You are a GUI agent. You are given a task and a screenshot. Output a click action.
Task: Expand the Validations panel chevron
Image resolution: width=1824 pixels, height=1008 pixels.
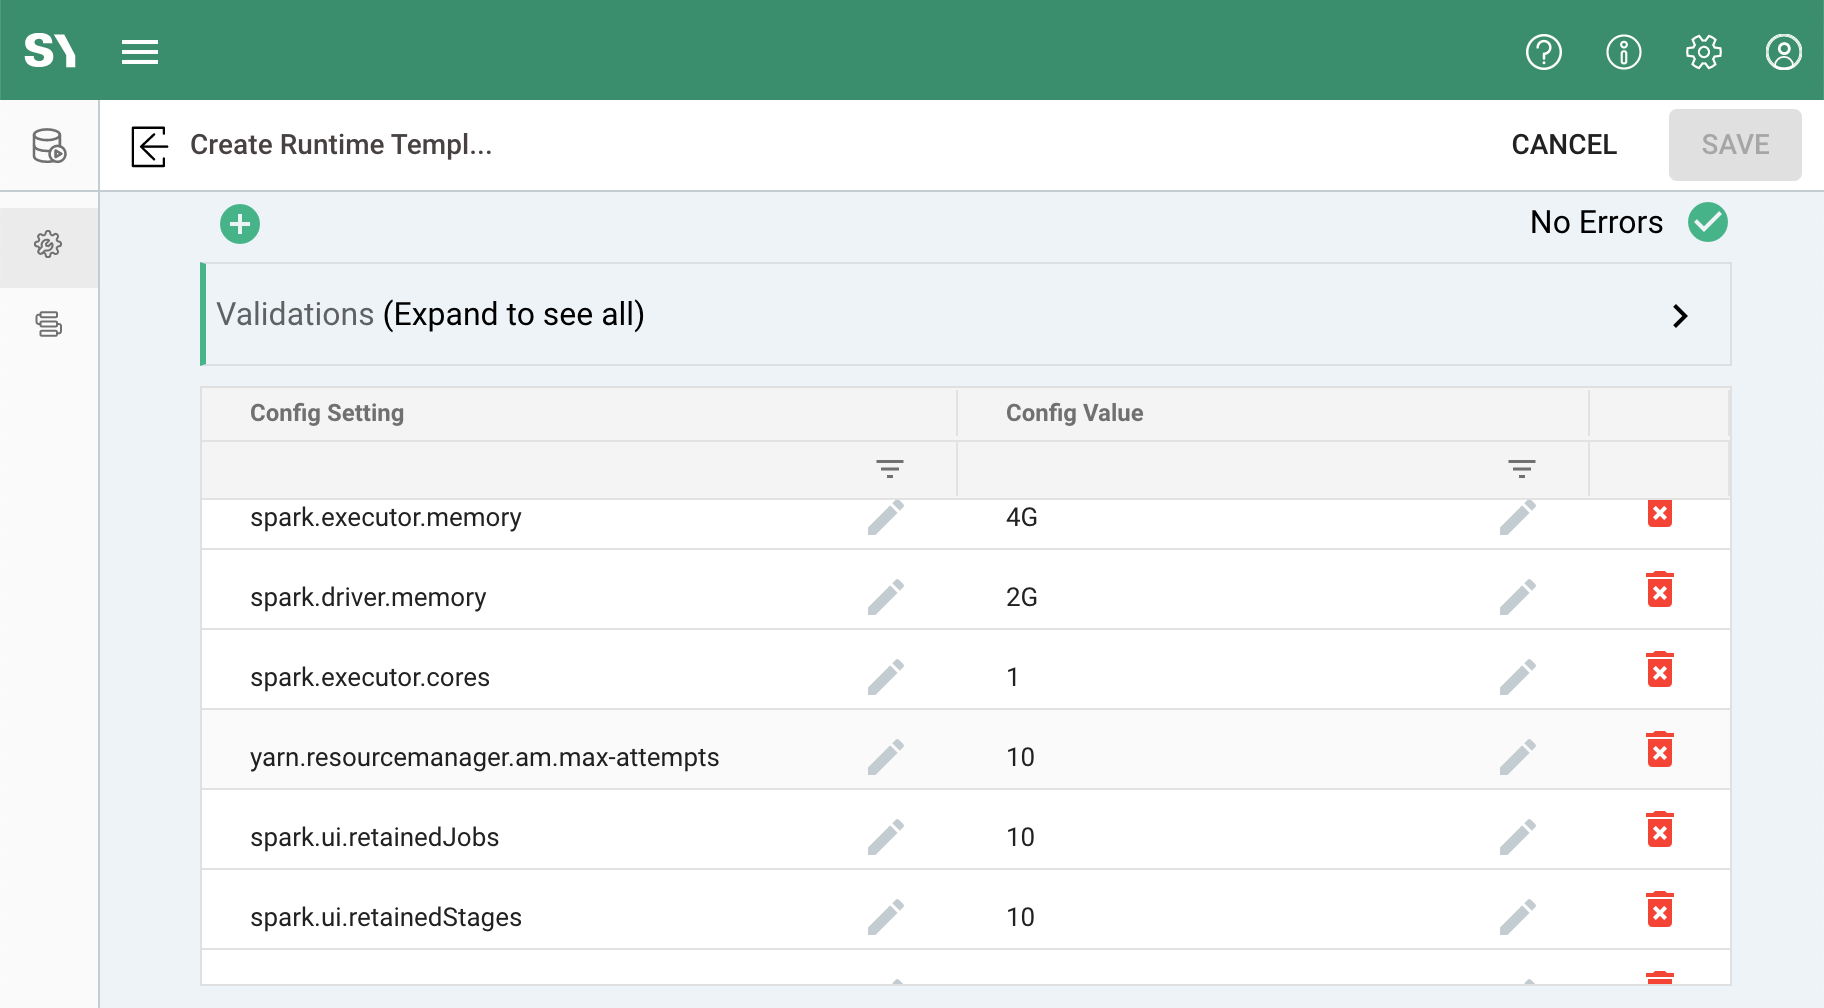tap(1679, 316)
